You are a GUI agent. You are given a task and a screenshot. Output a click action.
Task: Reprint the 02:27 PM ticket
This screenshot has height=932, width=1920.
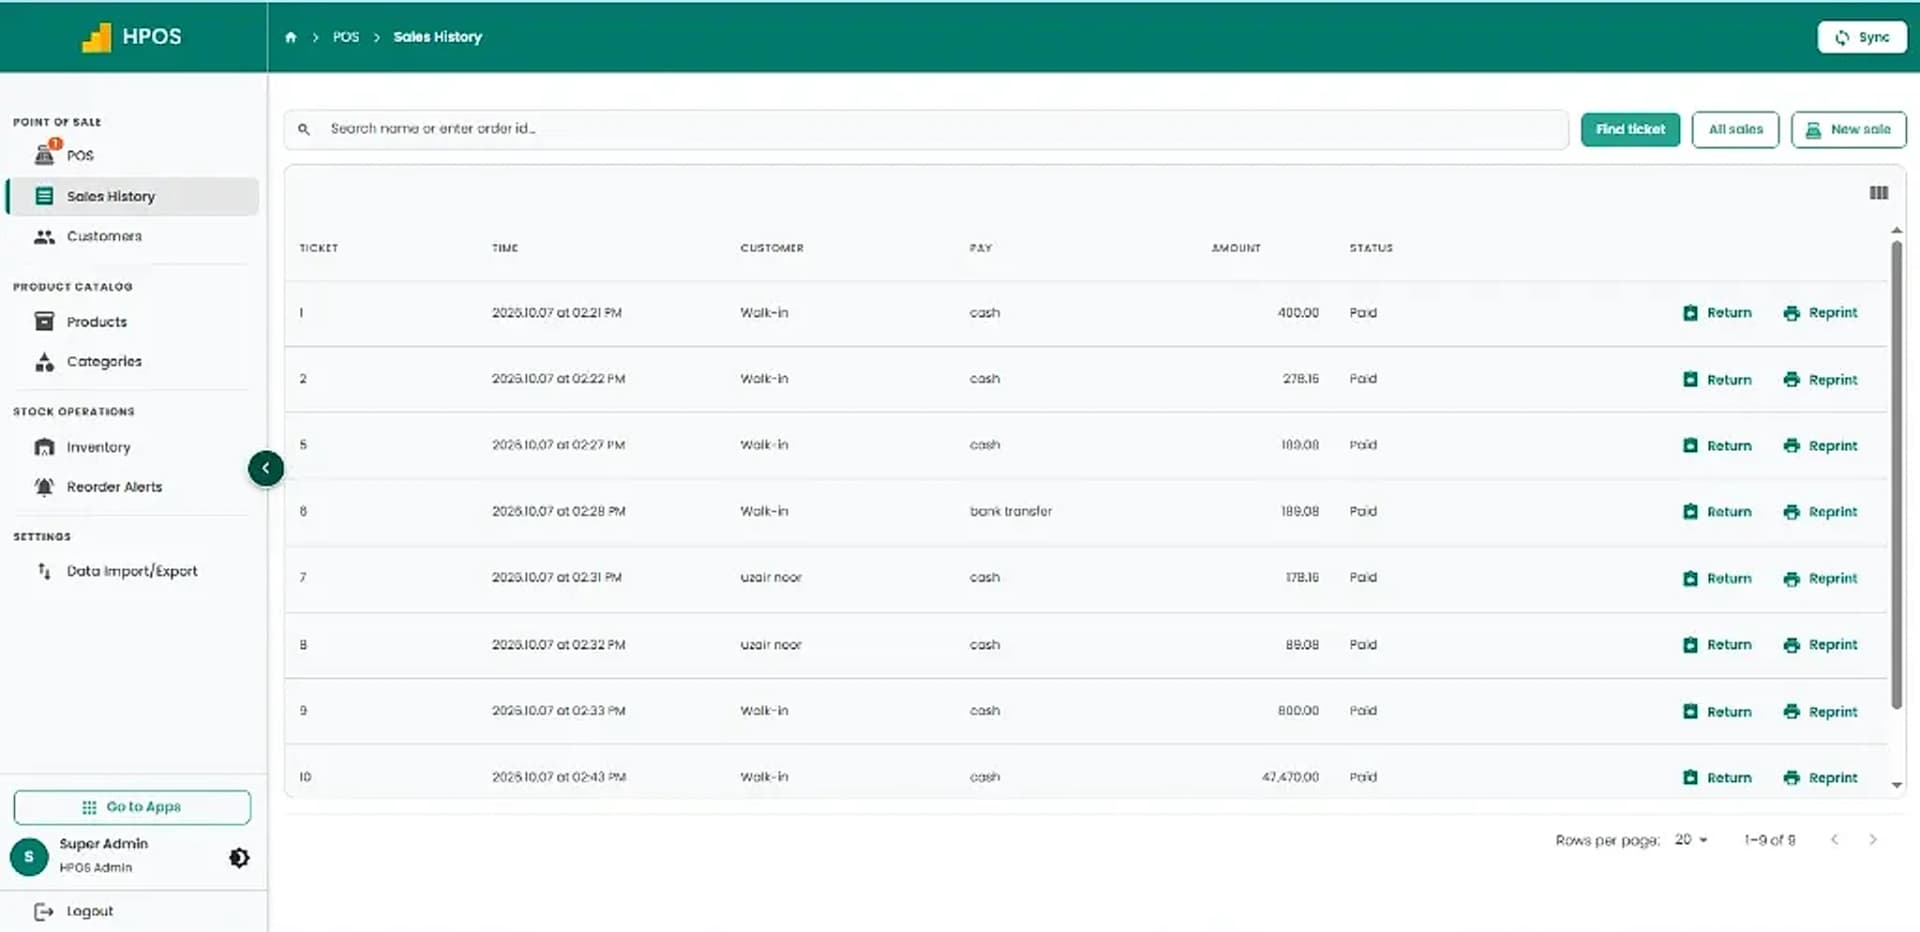(1820, 446)
